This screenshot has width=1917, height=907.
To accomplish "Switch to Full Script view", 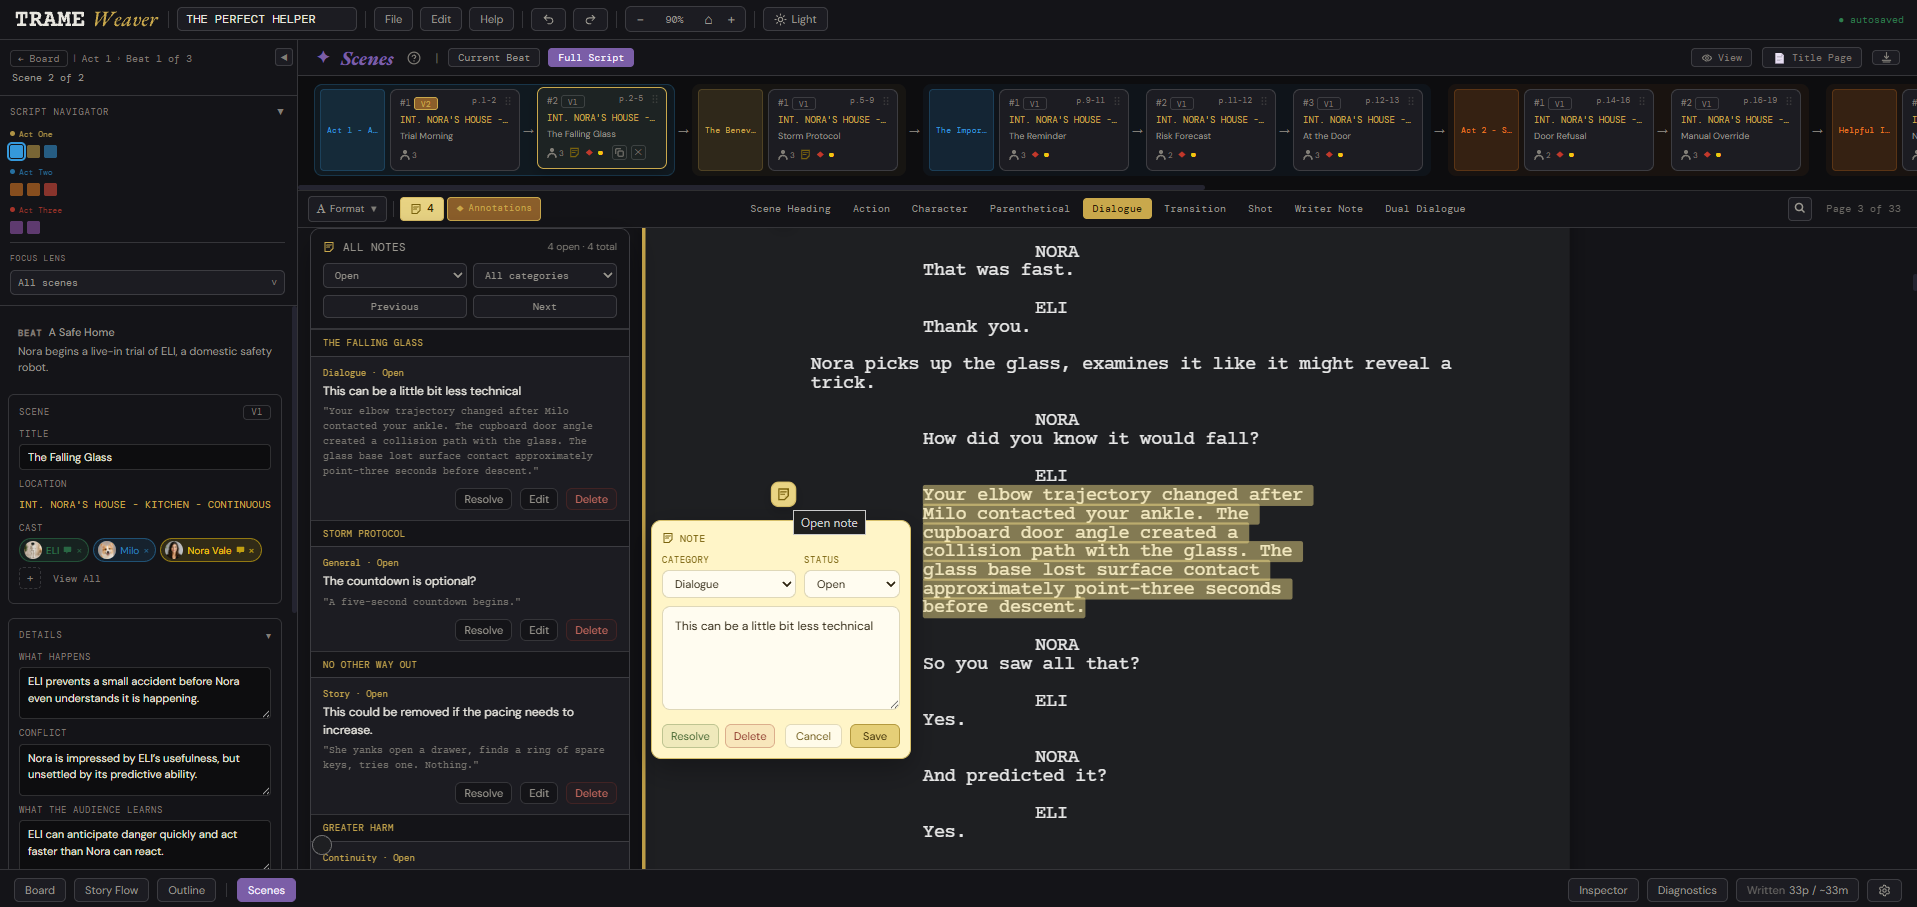I will [x=591, y=58].
